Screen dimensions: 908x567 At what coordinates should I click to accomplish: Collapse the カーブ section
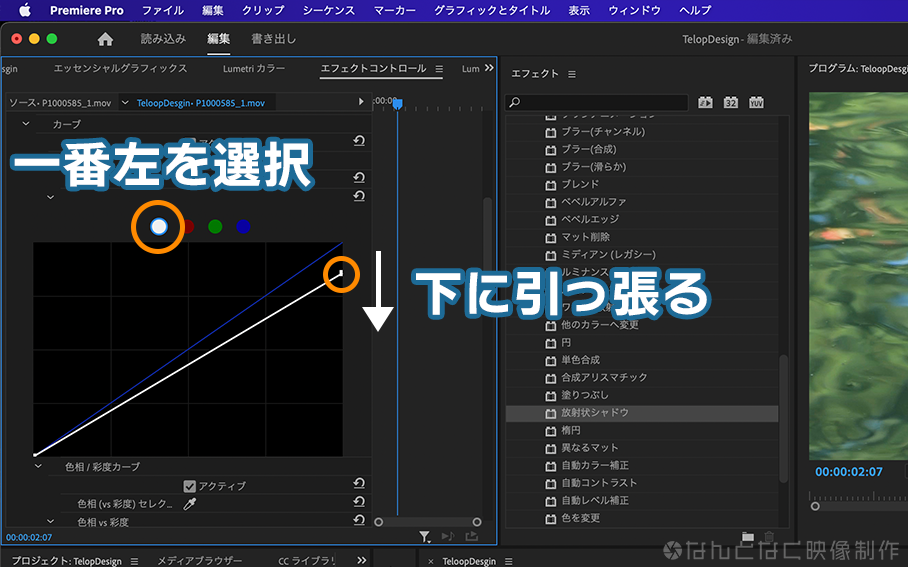point(25,123)
